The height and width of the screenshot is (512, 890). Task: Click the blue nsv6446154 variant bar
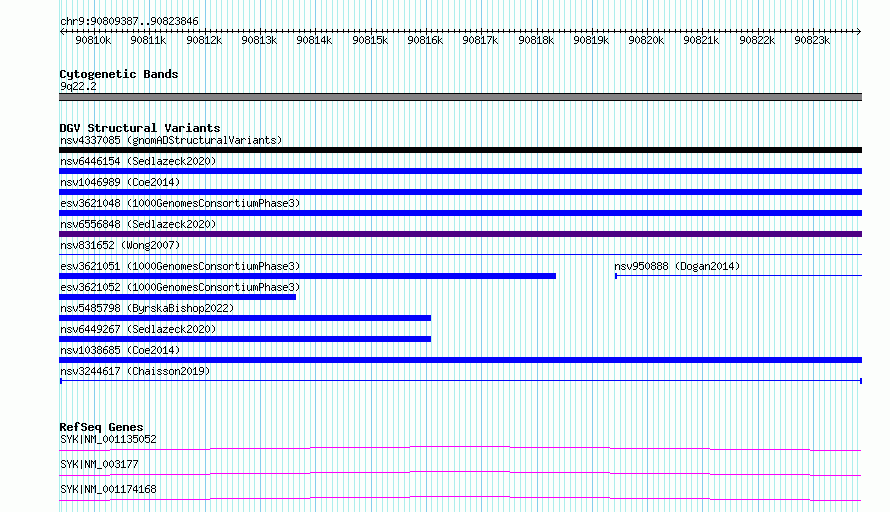pyautogui.click(x=460, y=171)
